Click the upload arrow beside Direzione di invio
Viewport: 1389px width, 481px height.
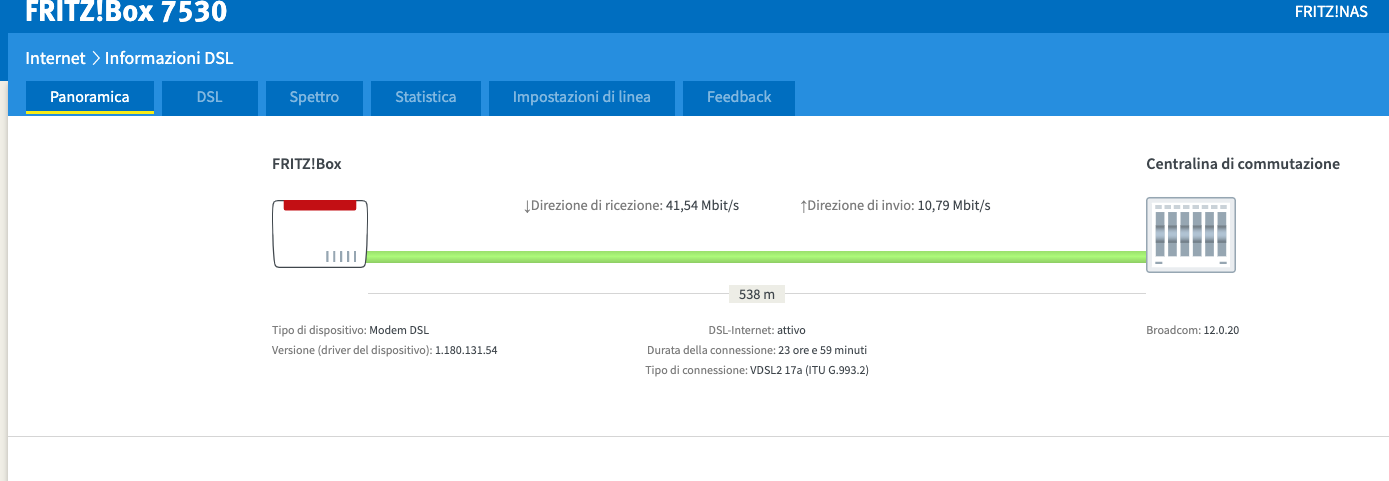pyautogui.click(x=803, y=206)
